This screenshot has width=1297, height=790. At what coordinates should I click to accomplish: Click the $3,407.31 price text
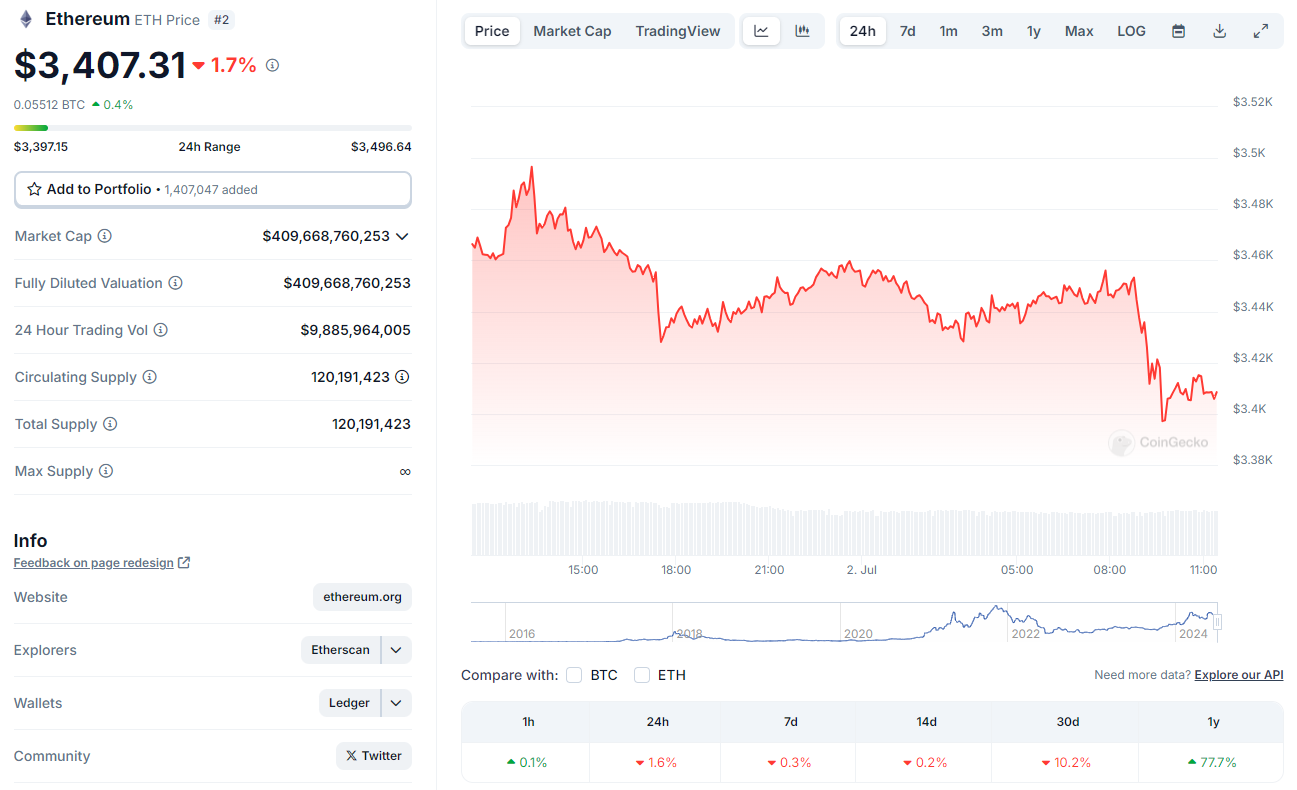(100, 65)
